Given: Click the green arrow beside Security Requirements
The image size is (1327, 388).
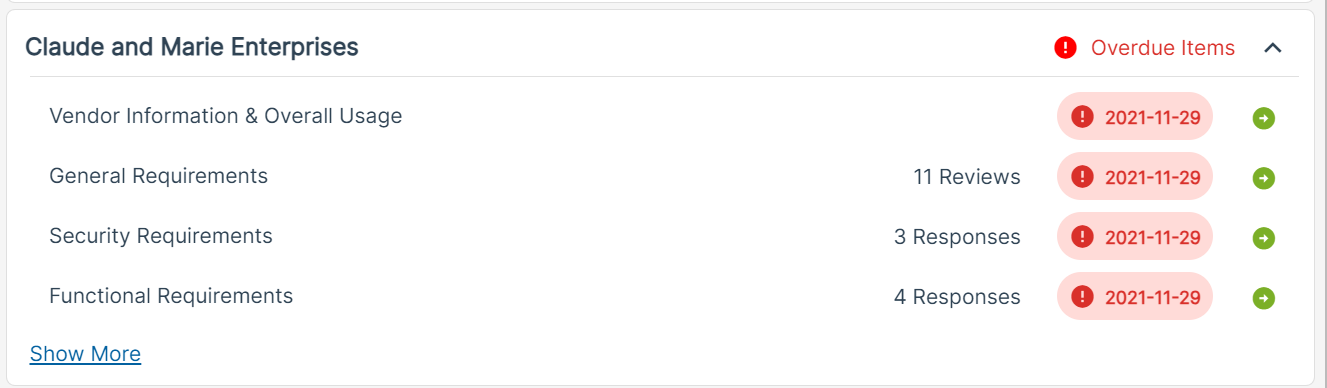Looking at the screenshot, I should point(1264,239).
